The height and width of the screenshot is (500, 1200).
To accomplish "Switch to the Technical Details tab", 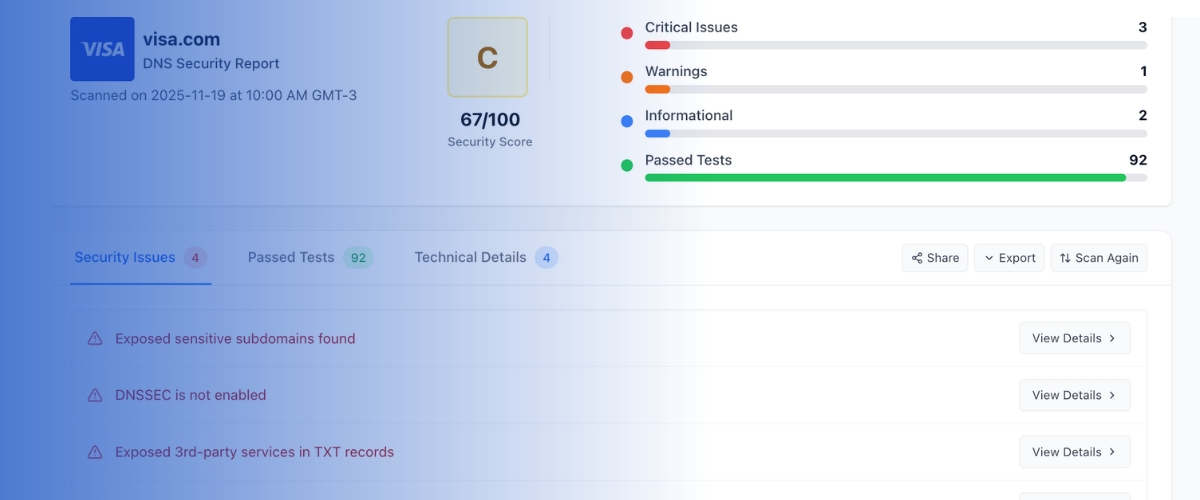I will click(x=486, y=258).
